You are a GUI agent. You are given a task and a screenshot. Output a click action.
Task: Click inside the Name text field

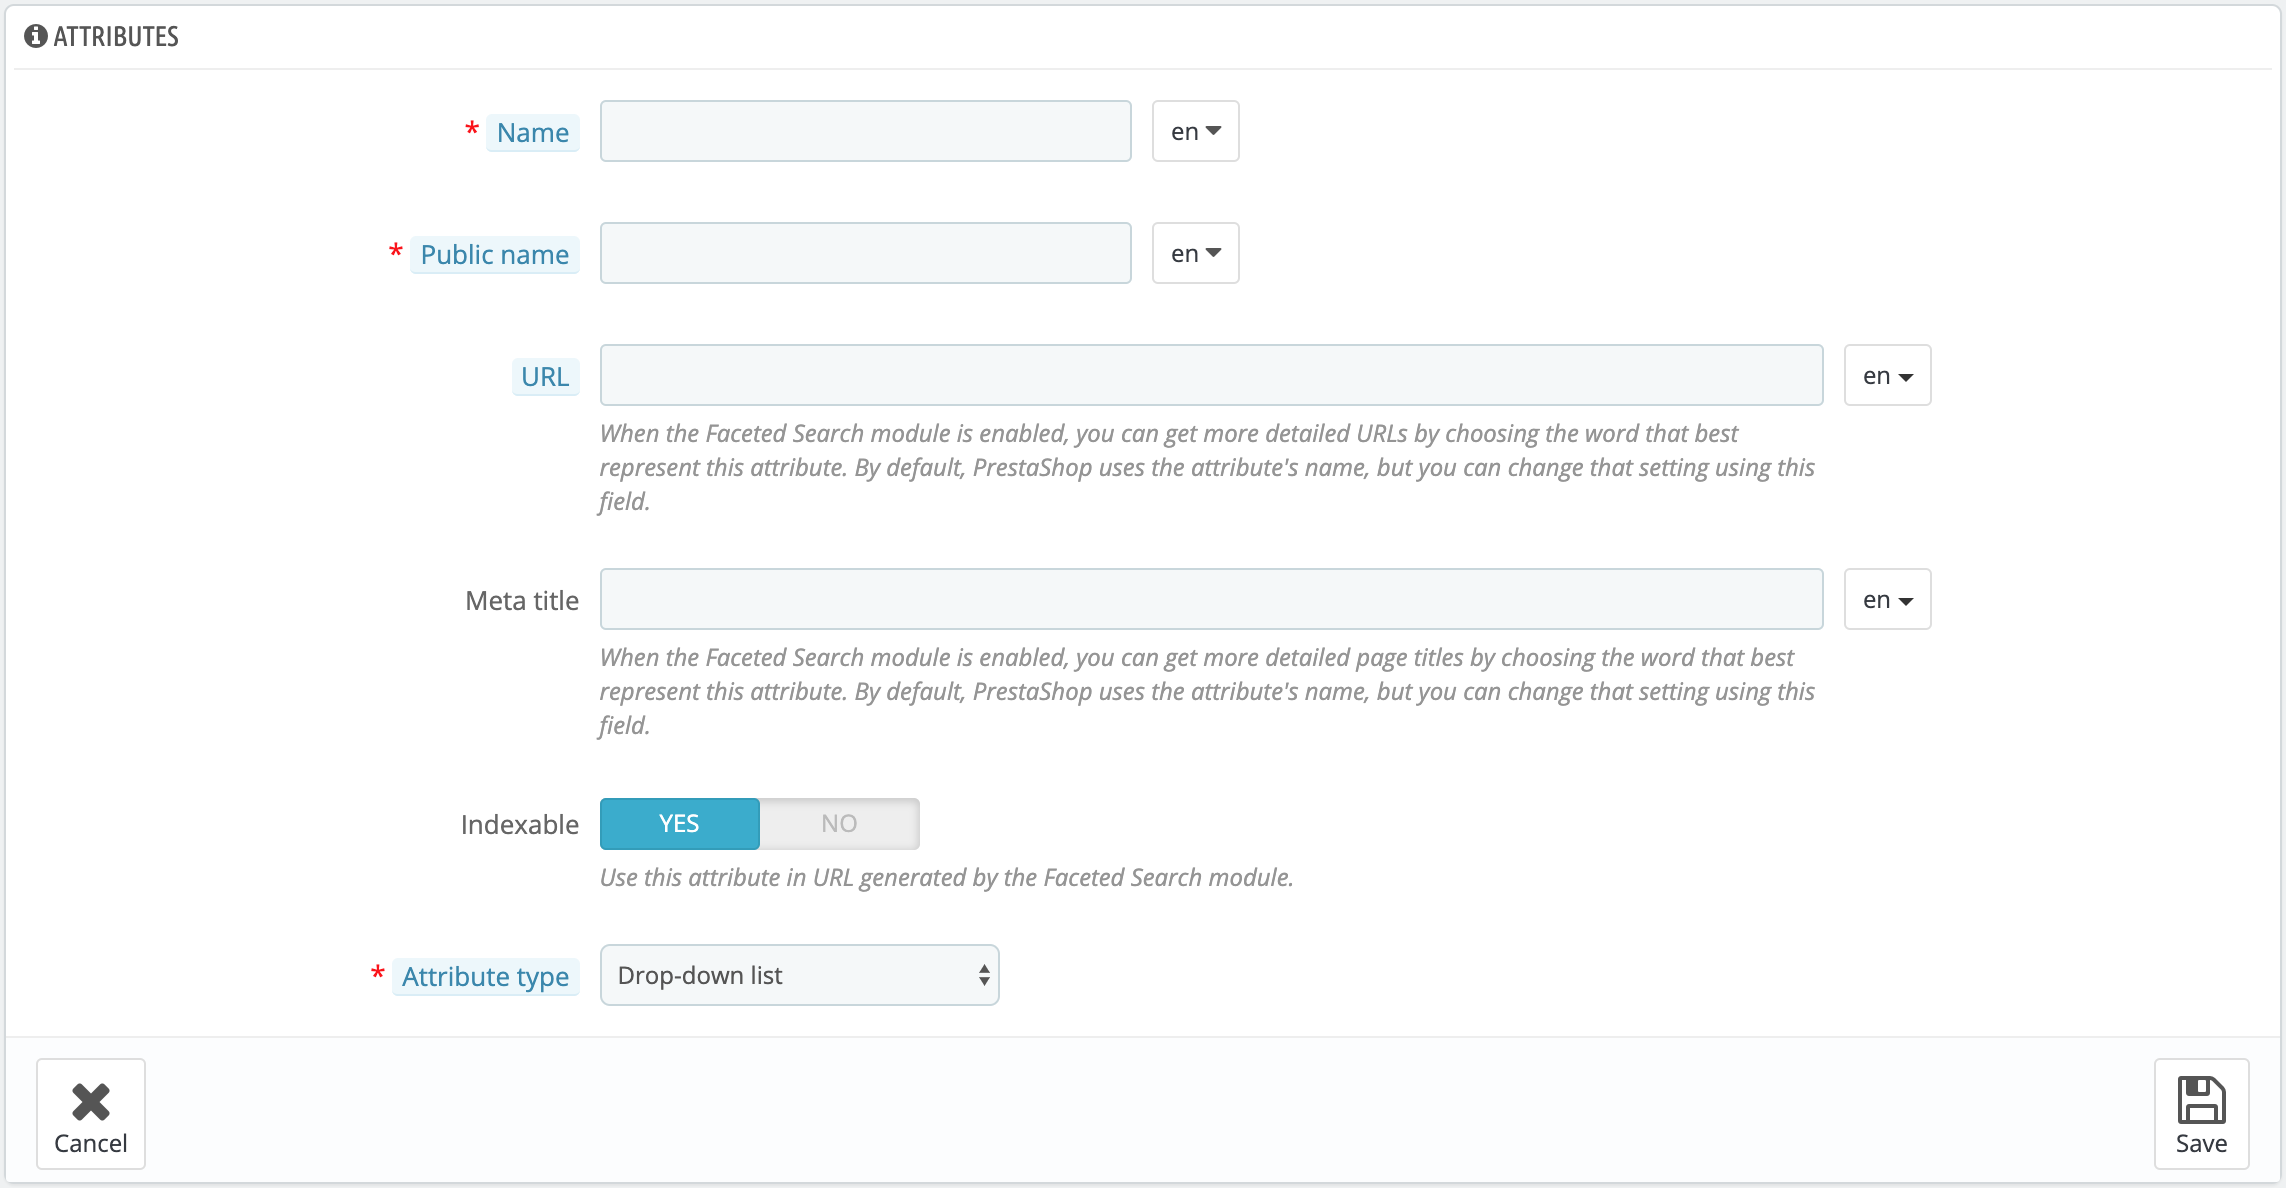click(x=865, y=131)
